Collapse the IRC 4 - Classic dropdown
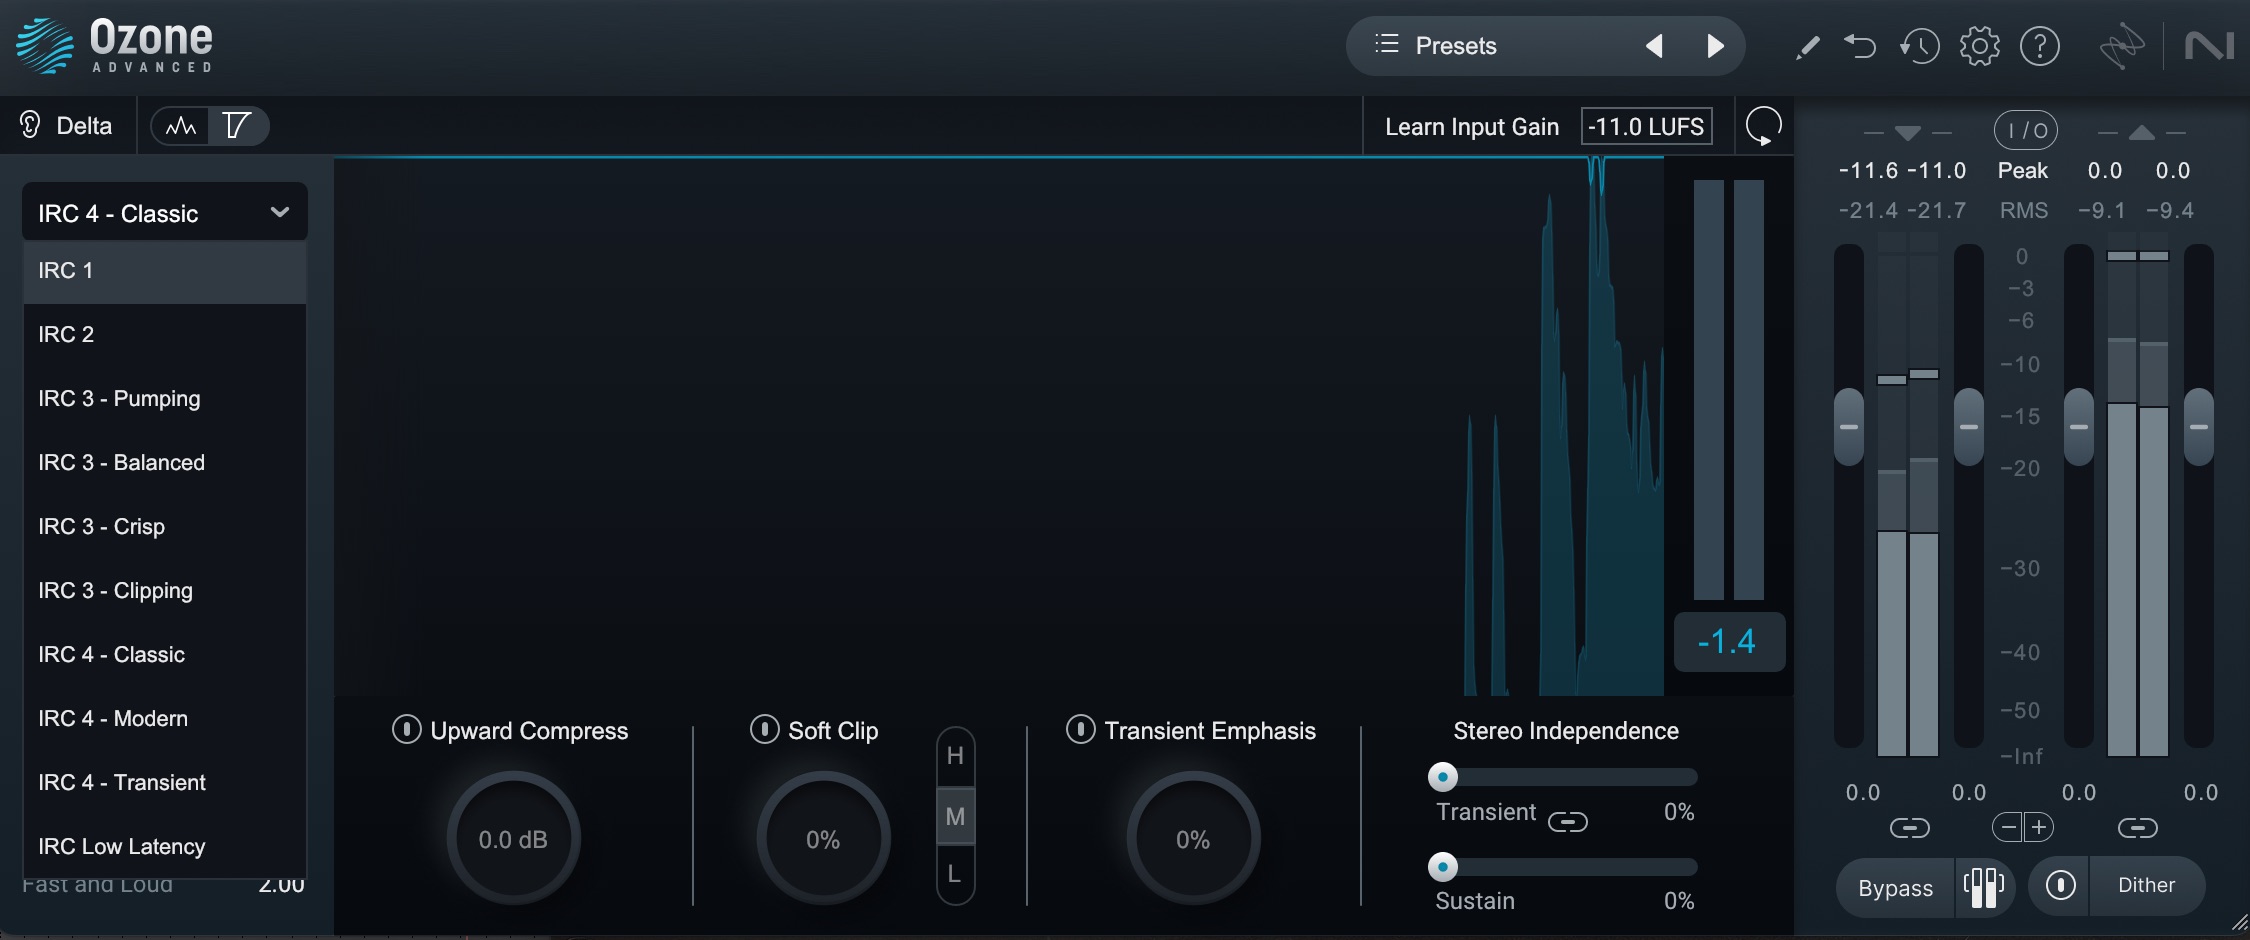 tap(165, 212)
